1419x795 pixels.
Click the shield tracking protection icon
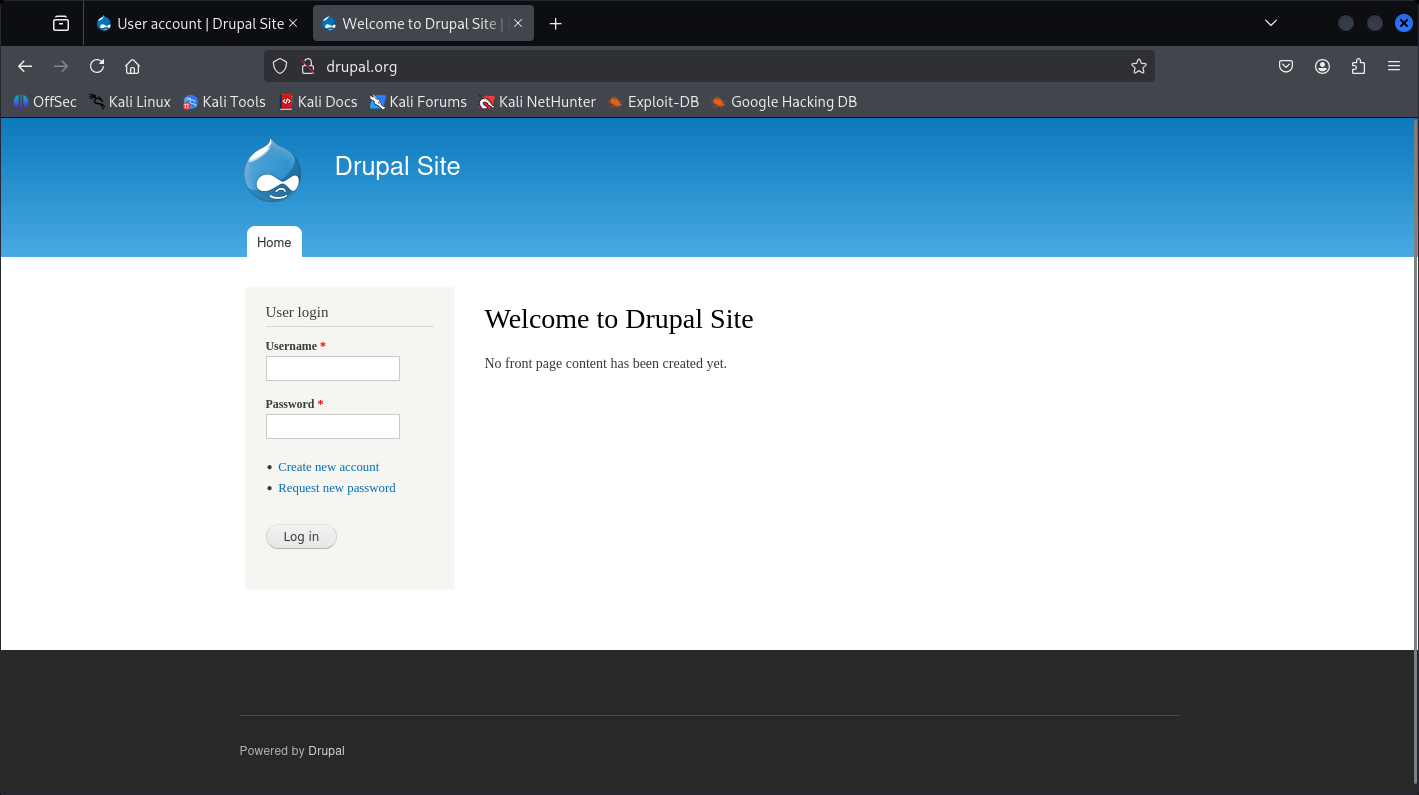point(280,66)
